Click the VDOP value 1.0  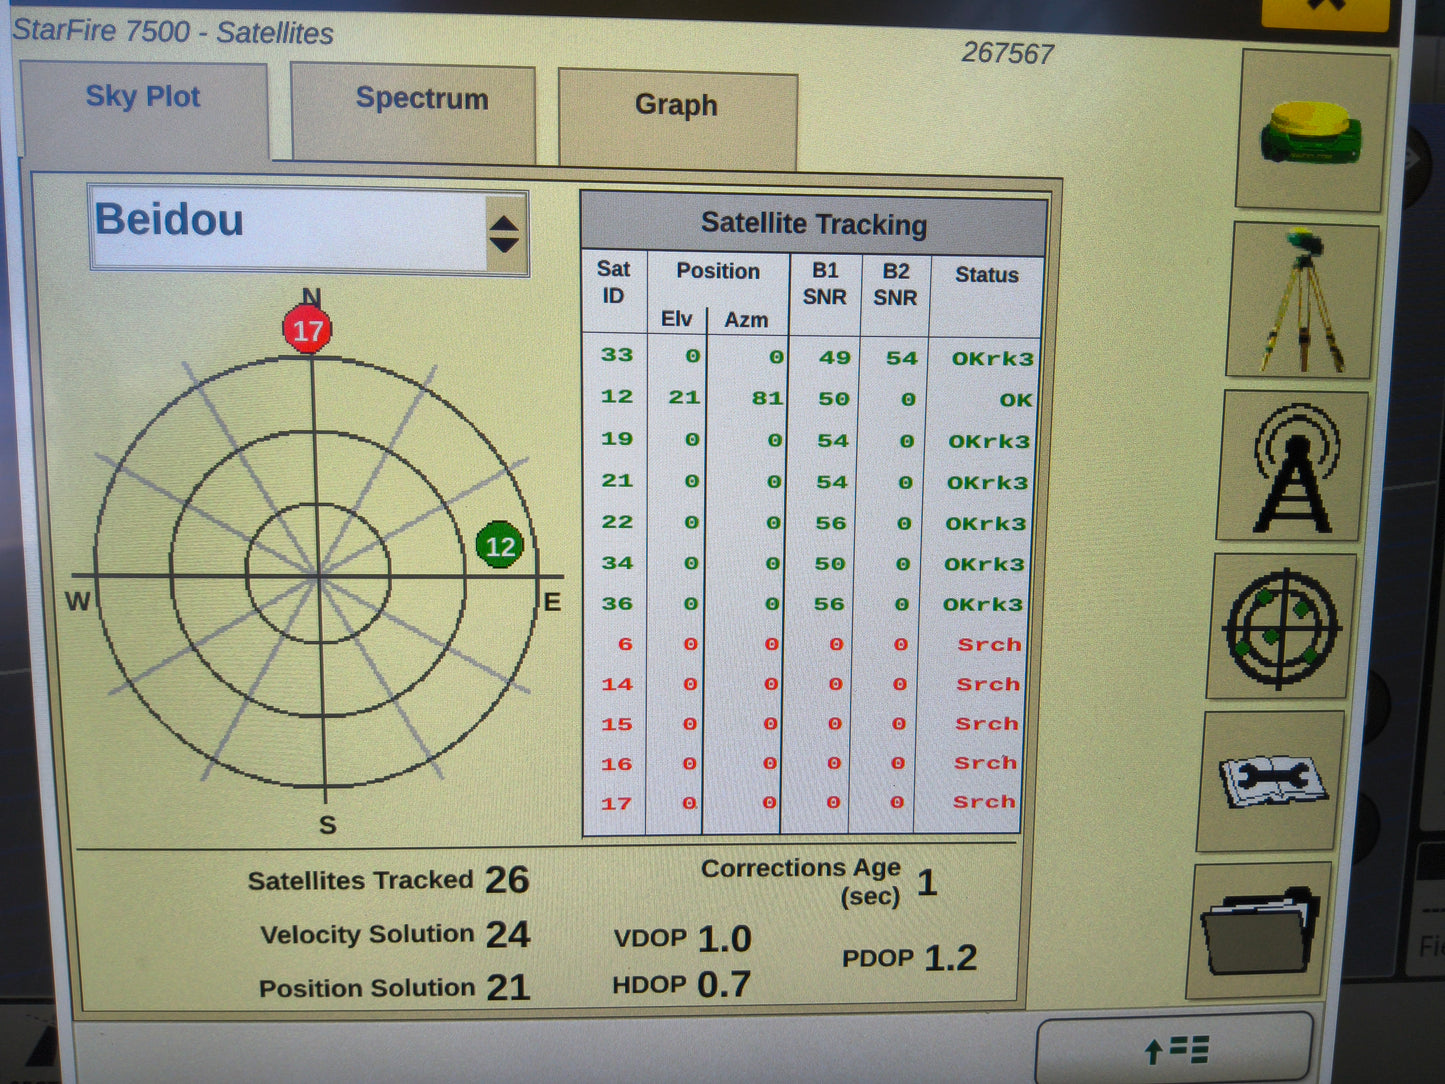pyautogui.click(x=725, y=939)
